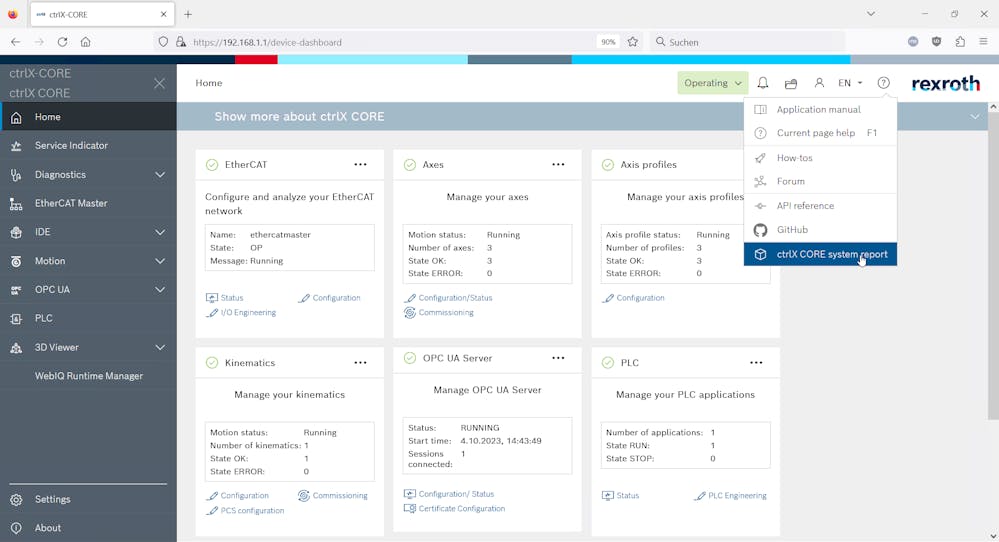Open the EN language dropdown
This screenshot has height=542, width=999.
point(850,83)
